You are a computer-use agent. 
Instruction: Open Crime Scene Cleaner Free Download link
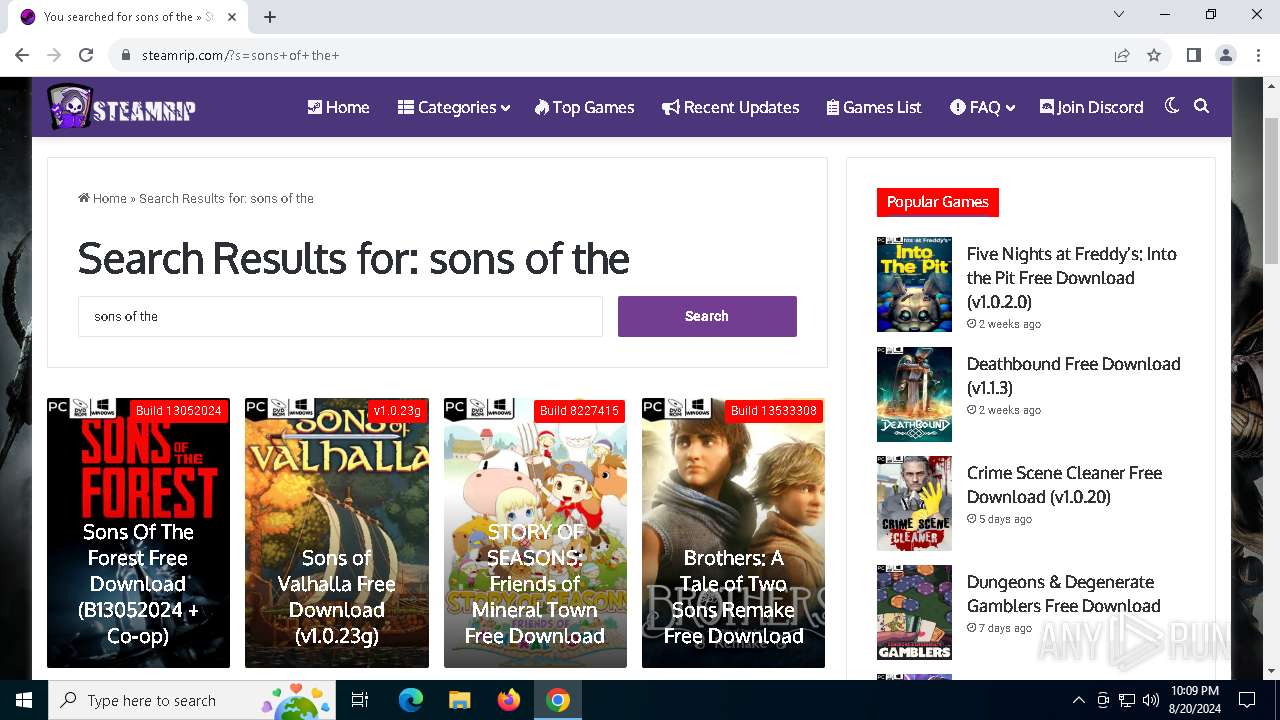1064,484
